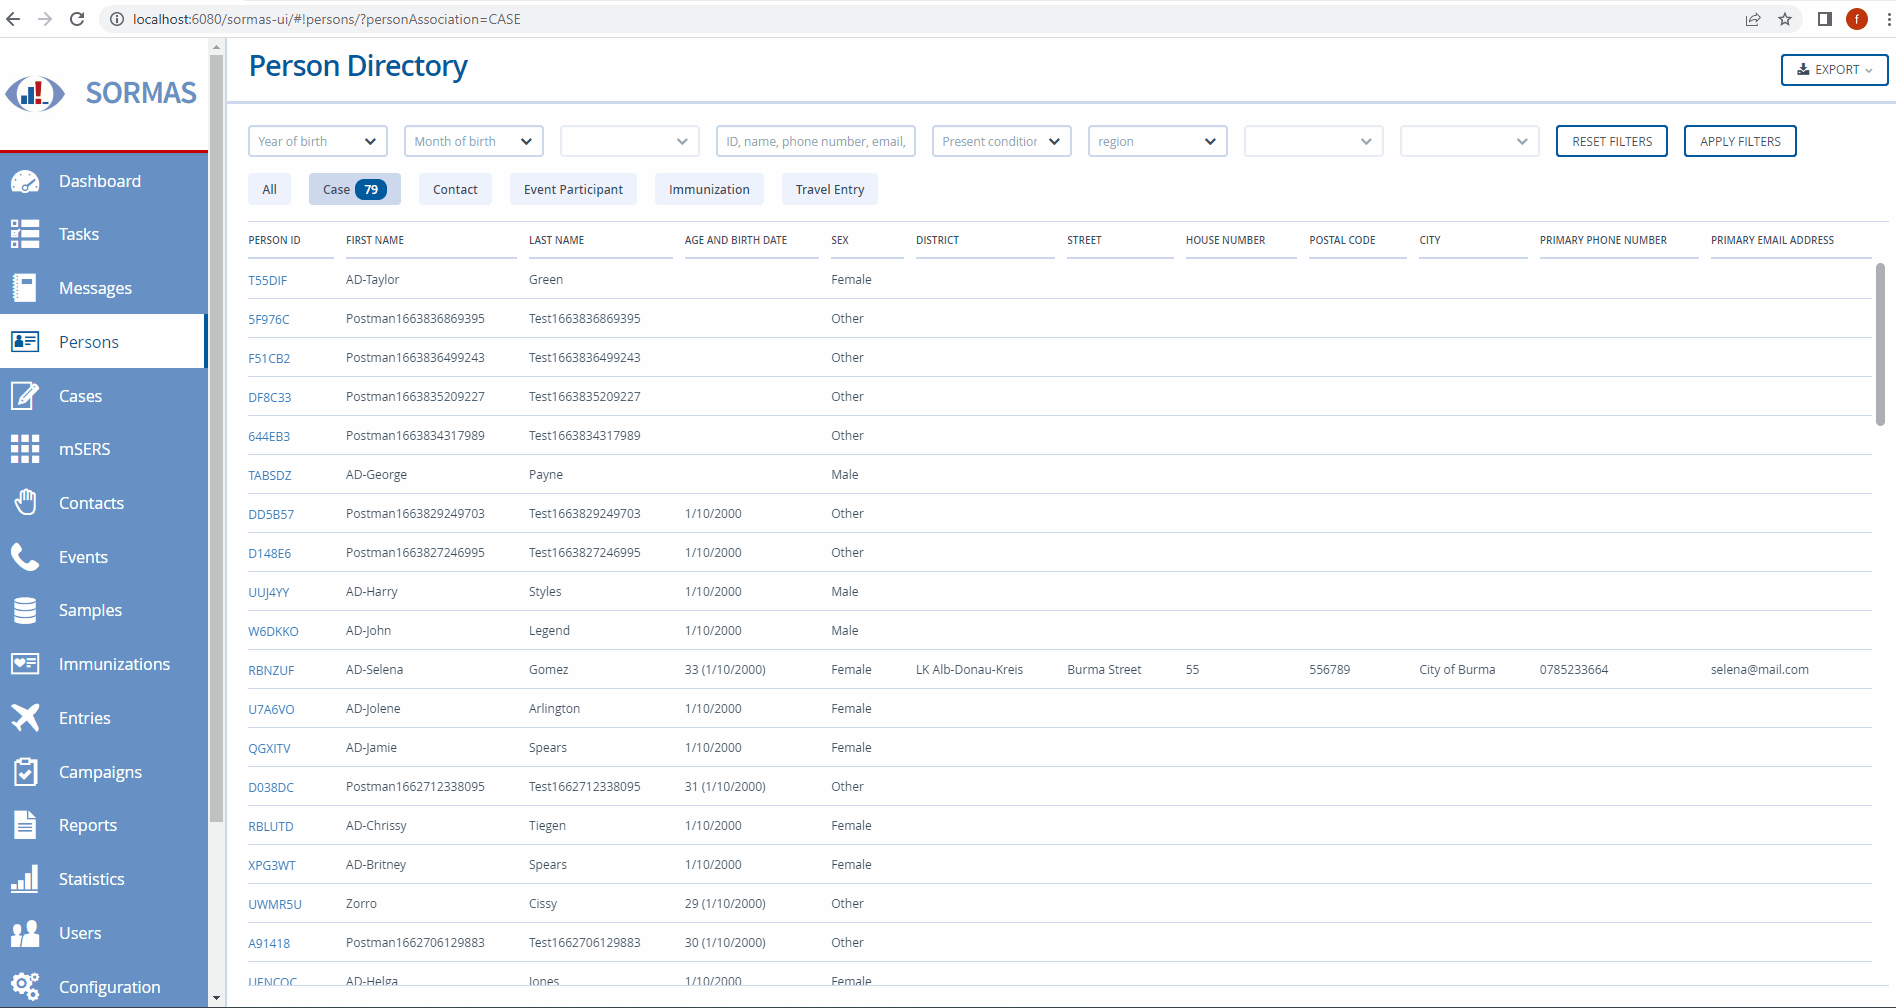The image size is (1896, 1008).
Task: Click the ID, name, phone search field
Action: [815, 141]
